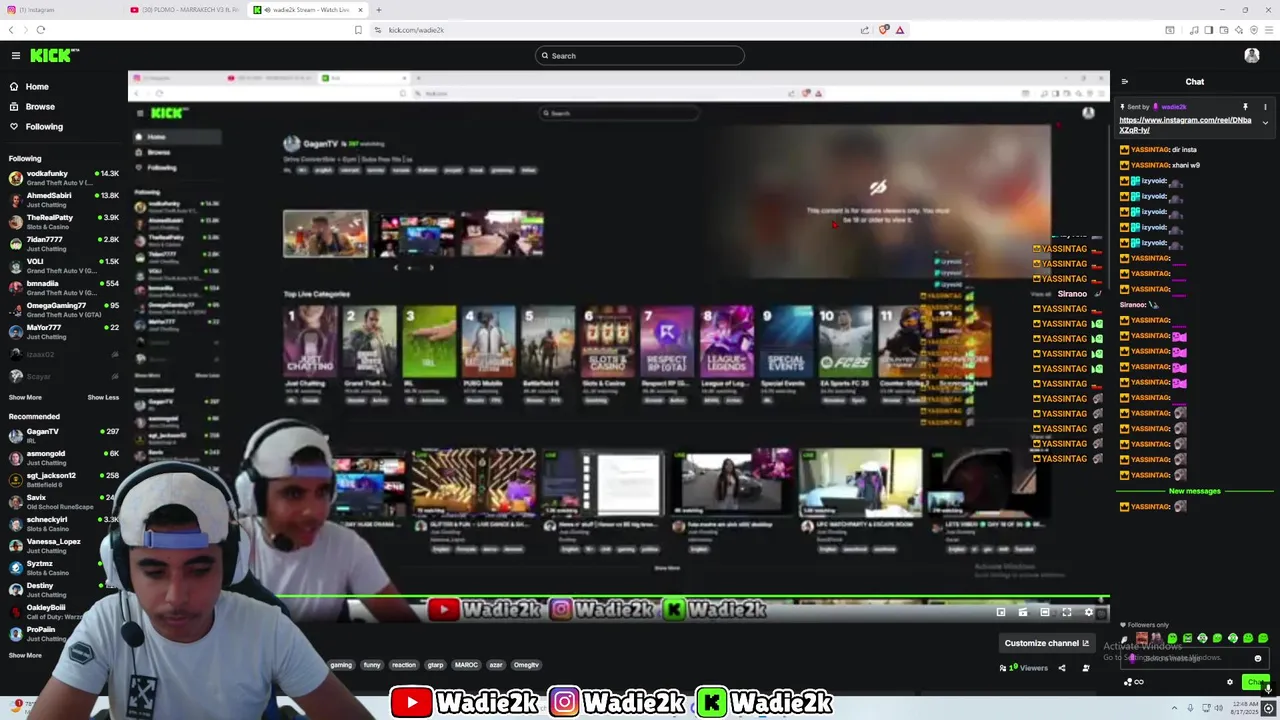Open channel moderation icon beside share

coord(1086,668)
